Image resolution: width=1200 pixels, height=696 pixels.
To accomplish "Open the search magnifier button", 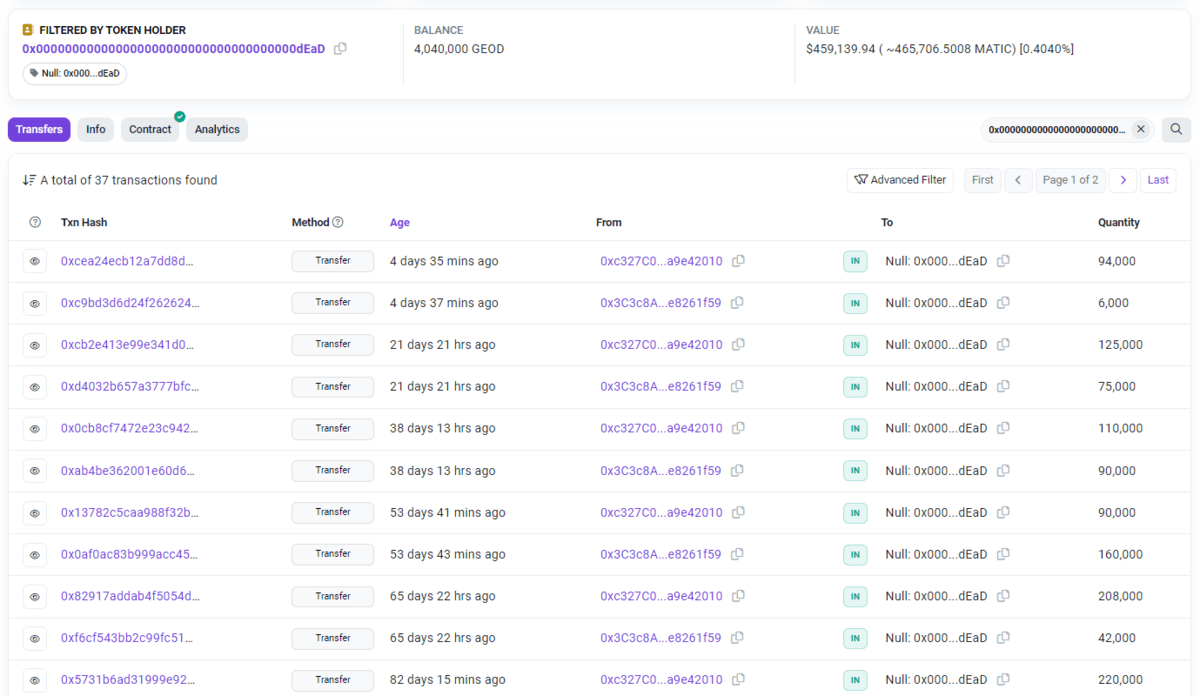I will pos(1176,129).
